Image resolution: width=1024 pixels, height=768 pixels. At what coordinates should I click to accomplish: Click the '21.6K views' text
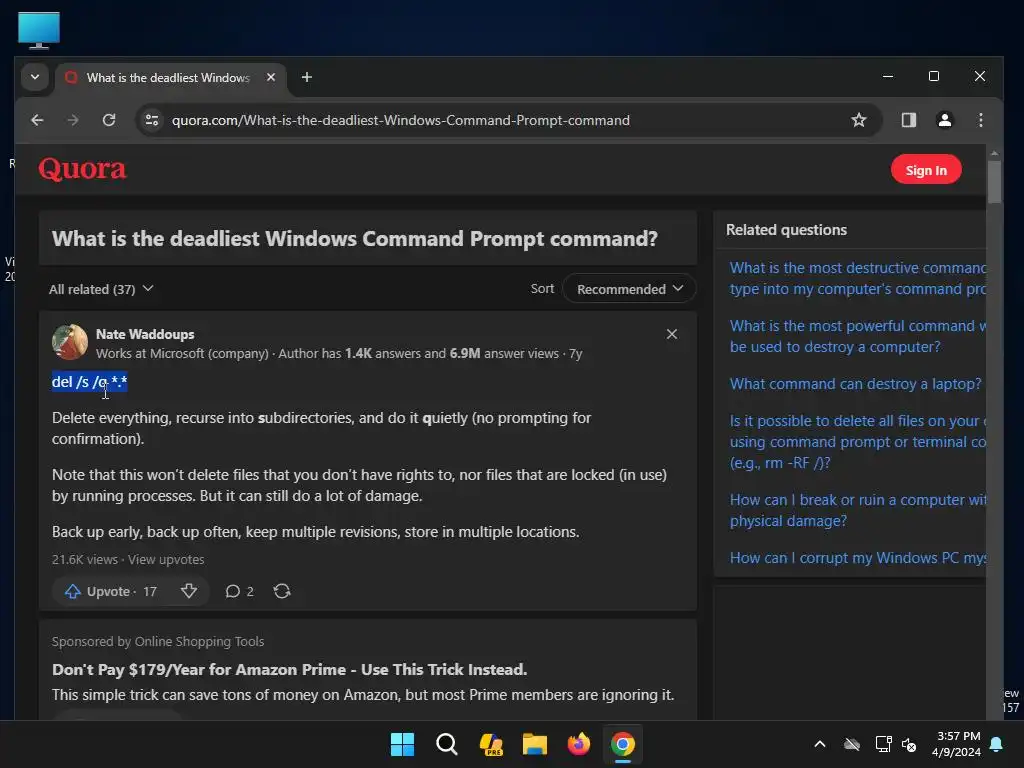[85, 560]
